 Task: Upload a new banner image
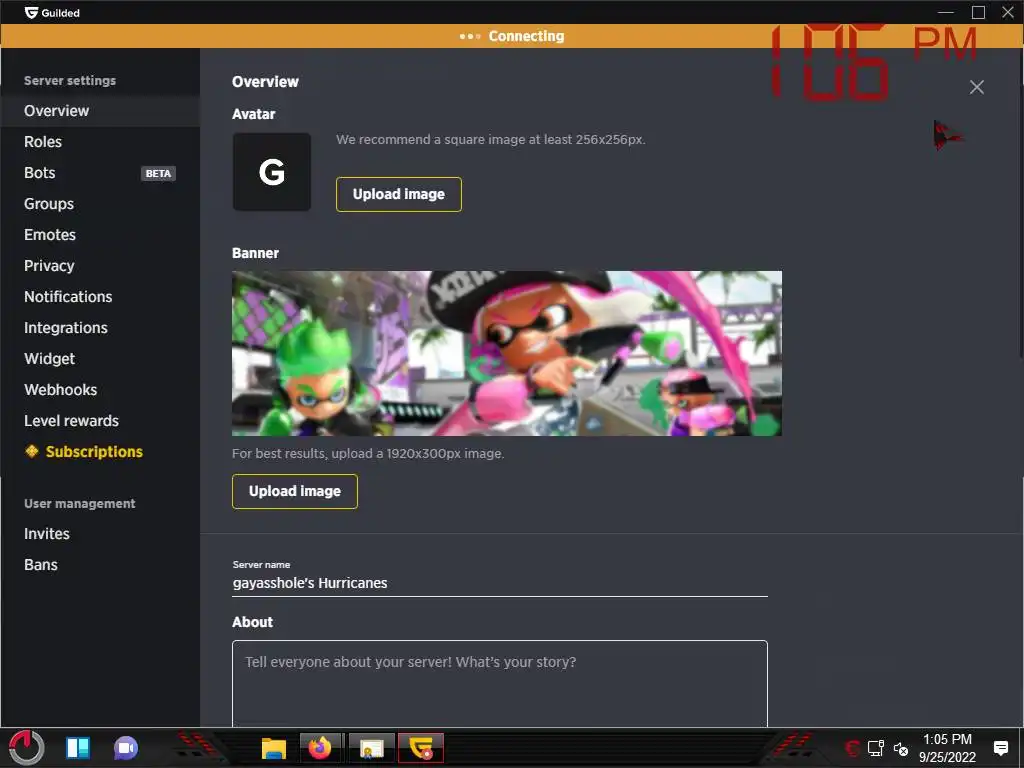(295, 491)
